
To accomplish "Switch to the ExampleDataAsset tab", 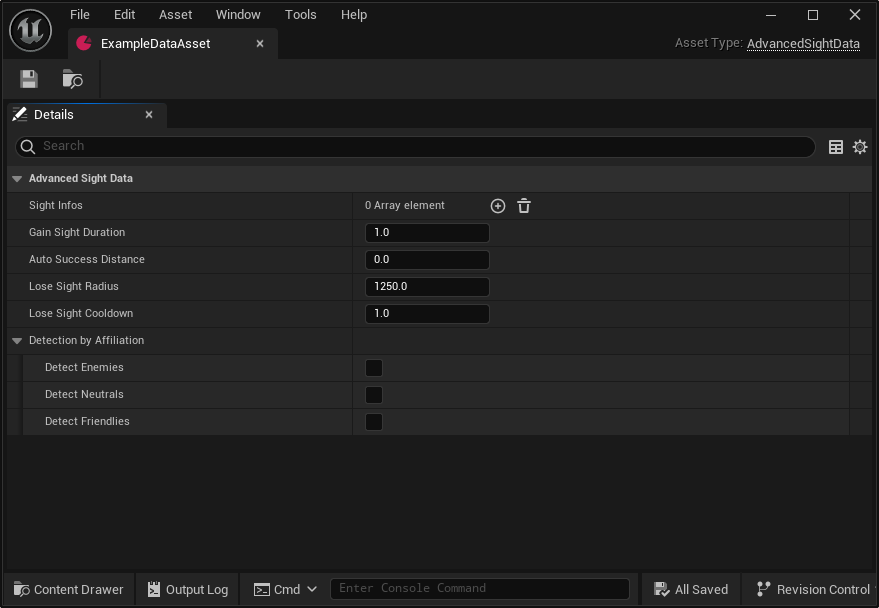I will (x=173, y=44).
